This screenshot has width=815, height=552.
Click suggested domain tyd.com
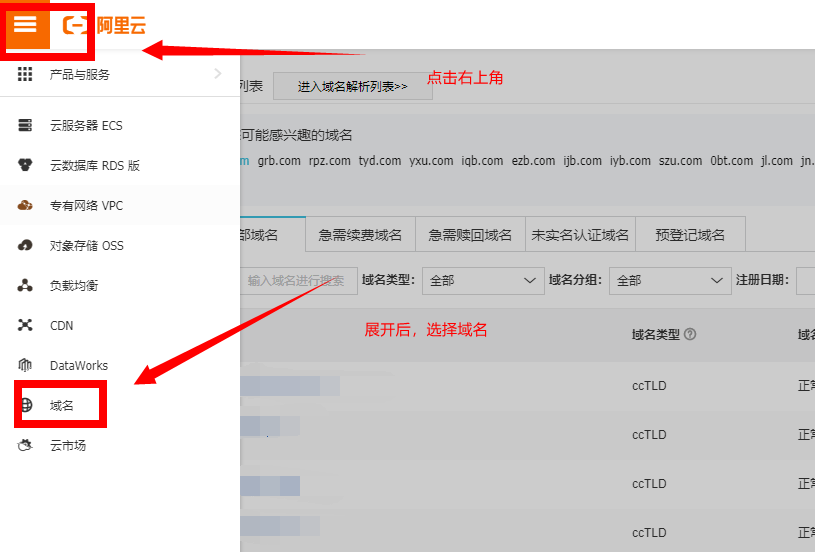[x=380, y=161]
